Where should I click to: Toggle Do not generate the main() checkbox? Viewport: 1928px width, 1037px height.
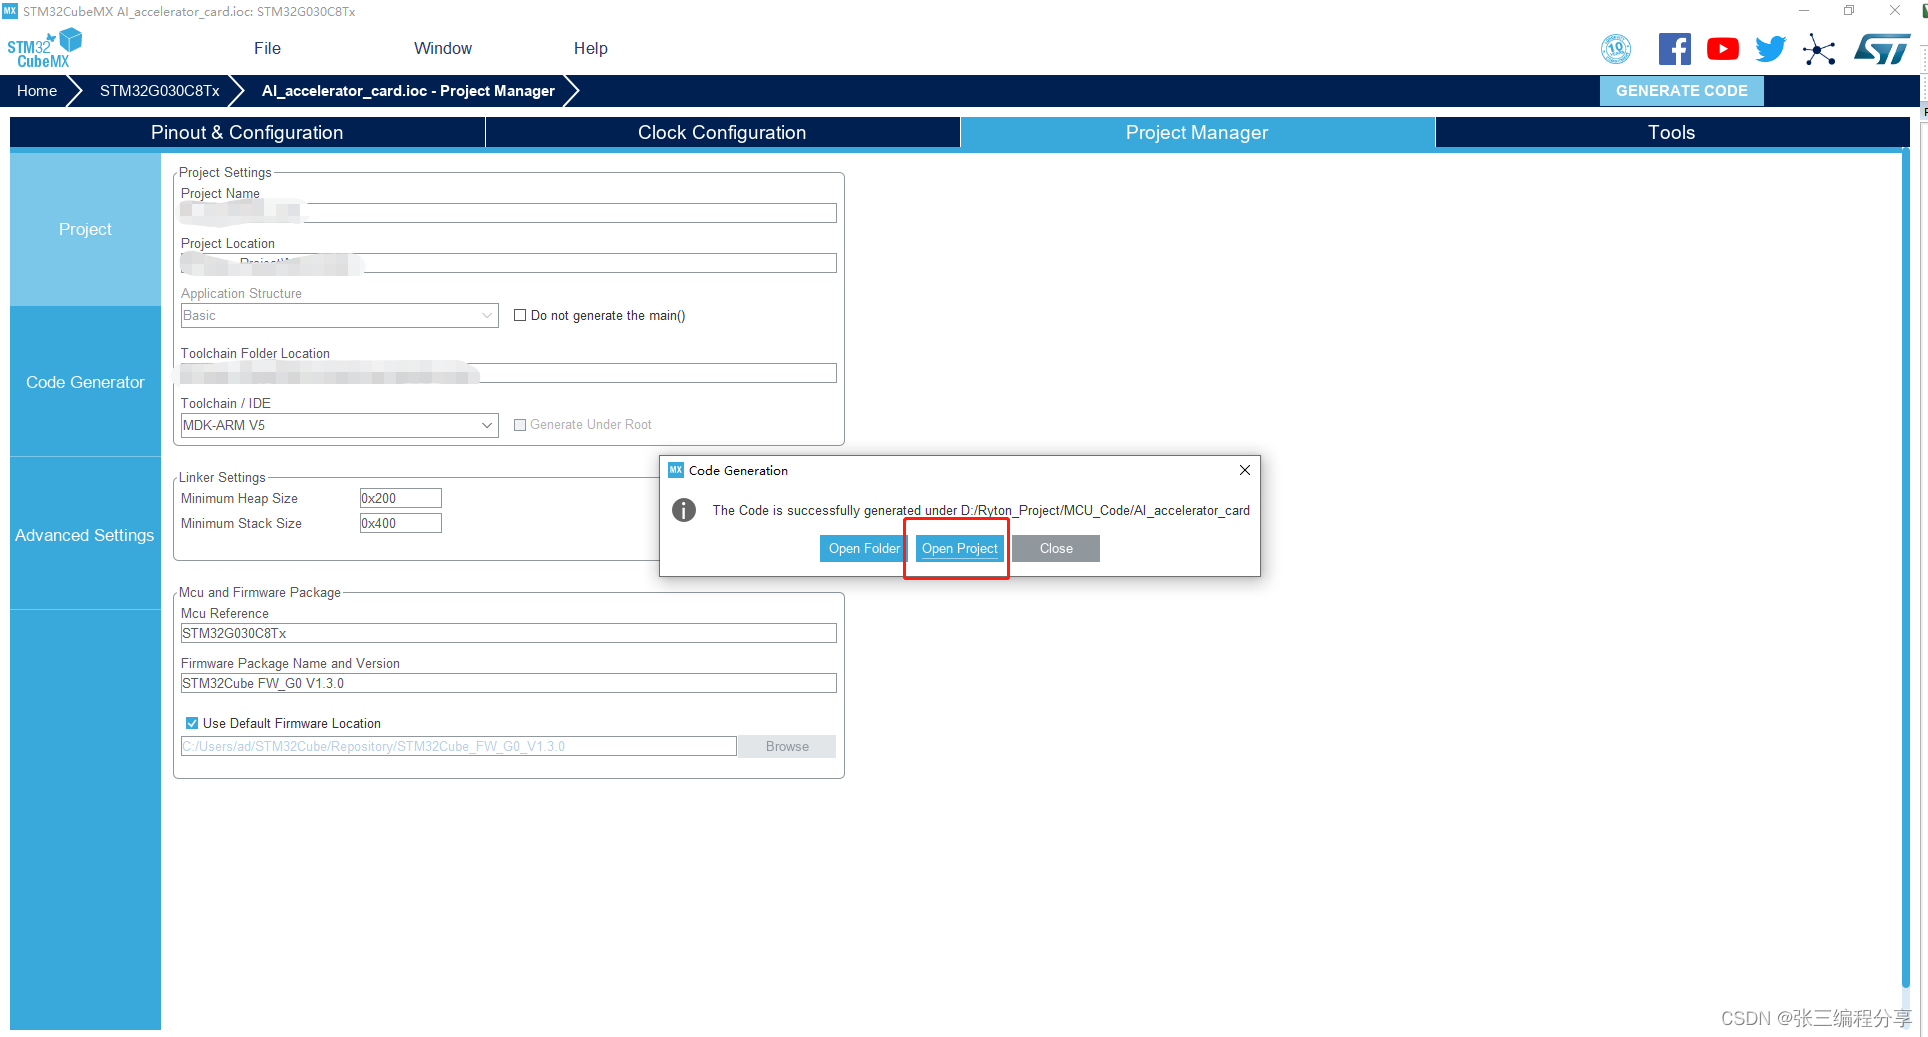coord(520,315)
